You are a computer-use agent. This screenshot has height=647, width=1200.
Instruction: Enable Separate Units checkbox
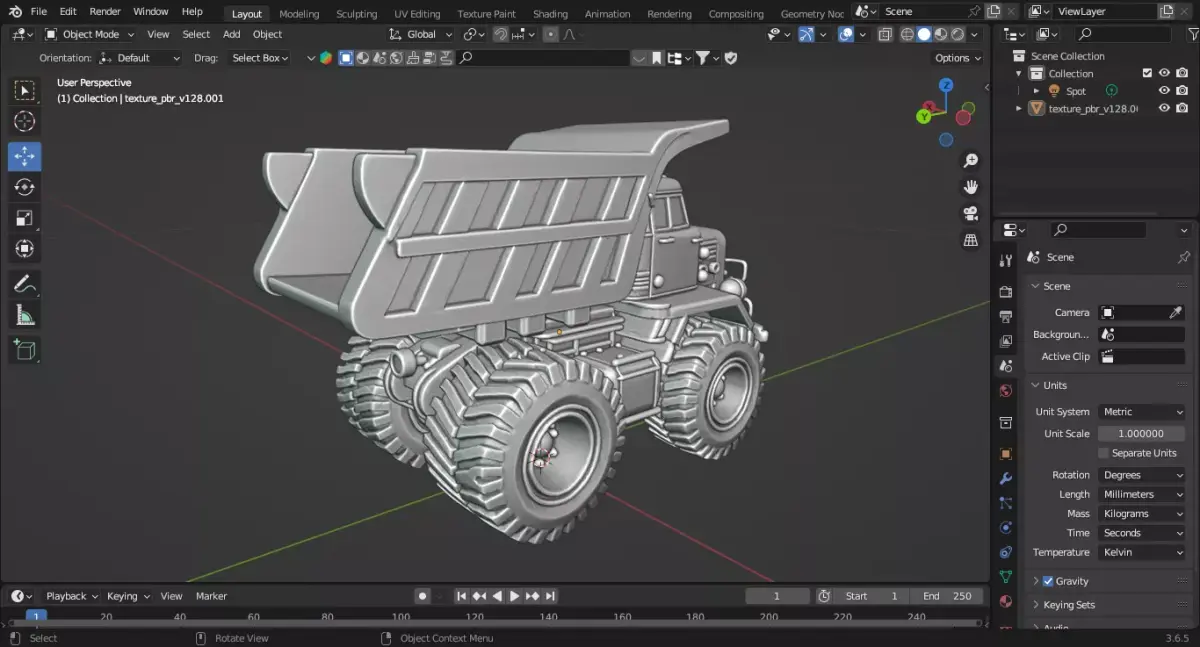pyautogui.click(x=1104, y=453)
